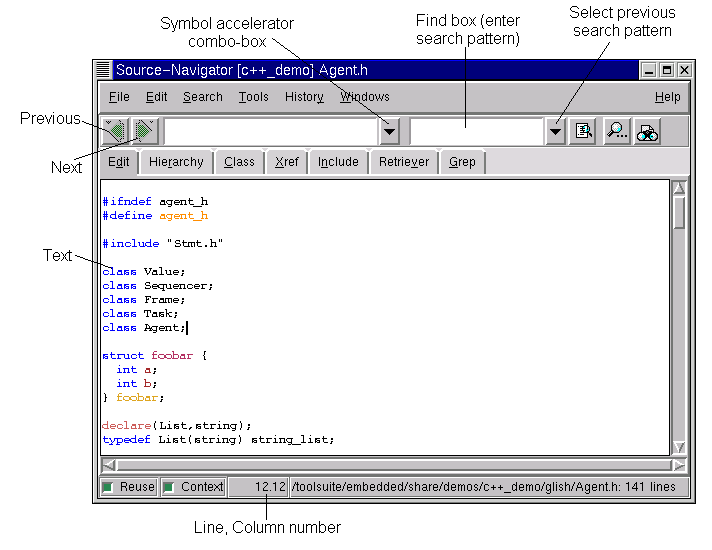Click the Source-Navigator title bar text
This screenshot has height=550, width=712.
pyautogui.click(x=242, y=70)
